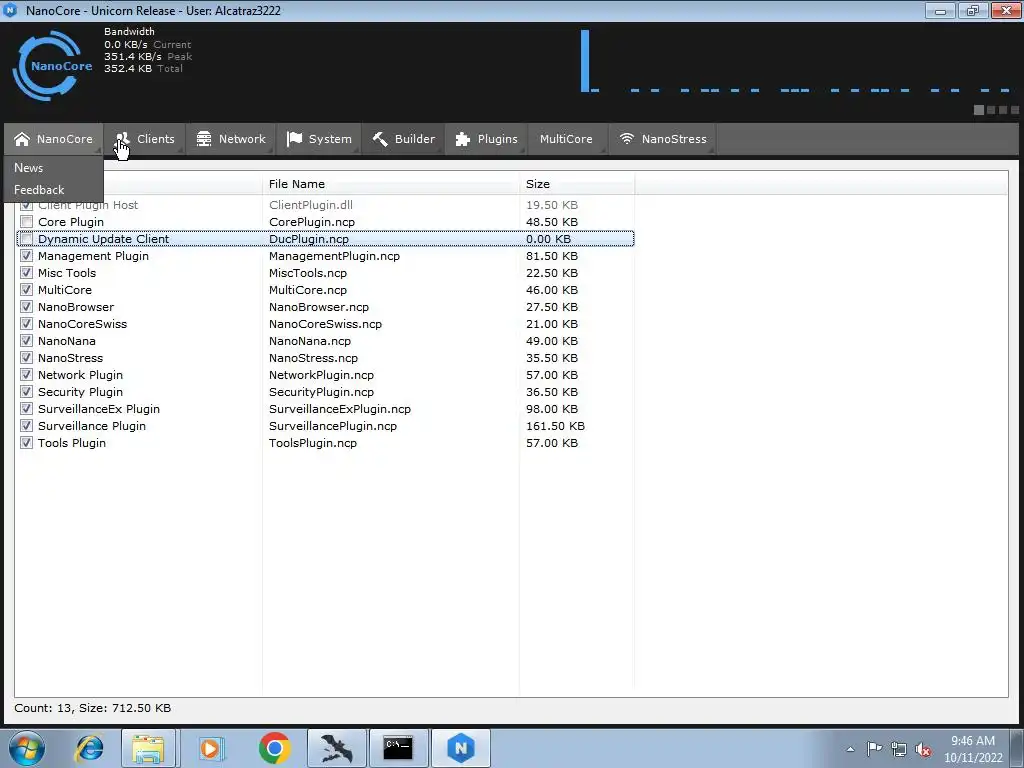
Task: Select the ClientPlugin.dll file name
Action: (x=311, y=205)
